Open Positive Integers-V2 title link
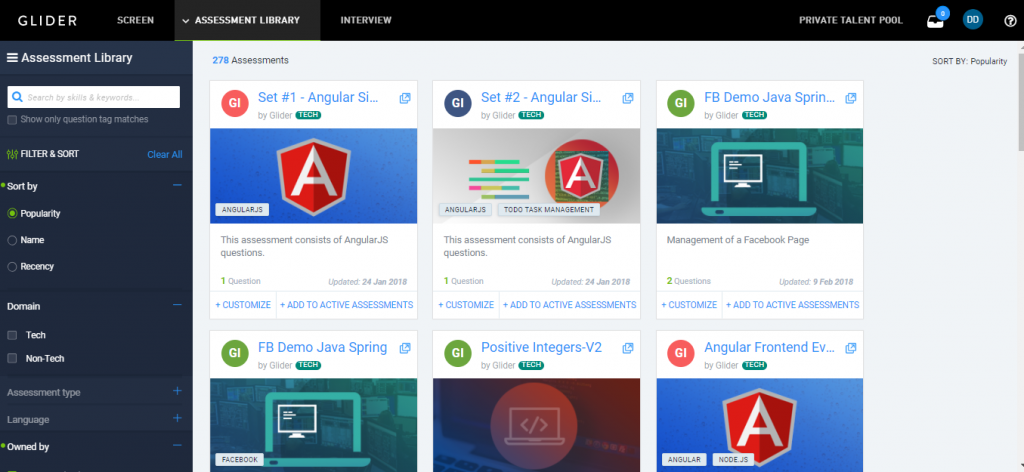1024x472 pixels. click(541, 347)
